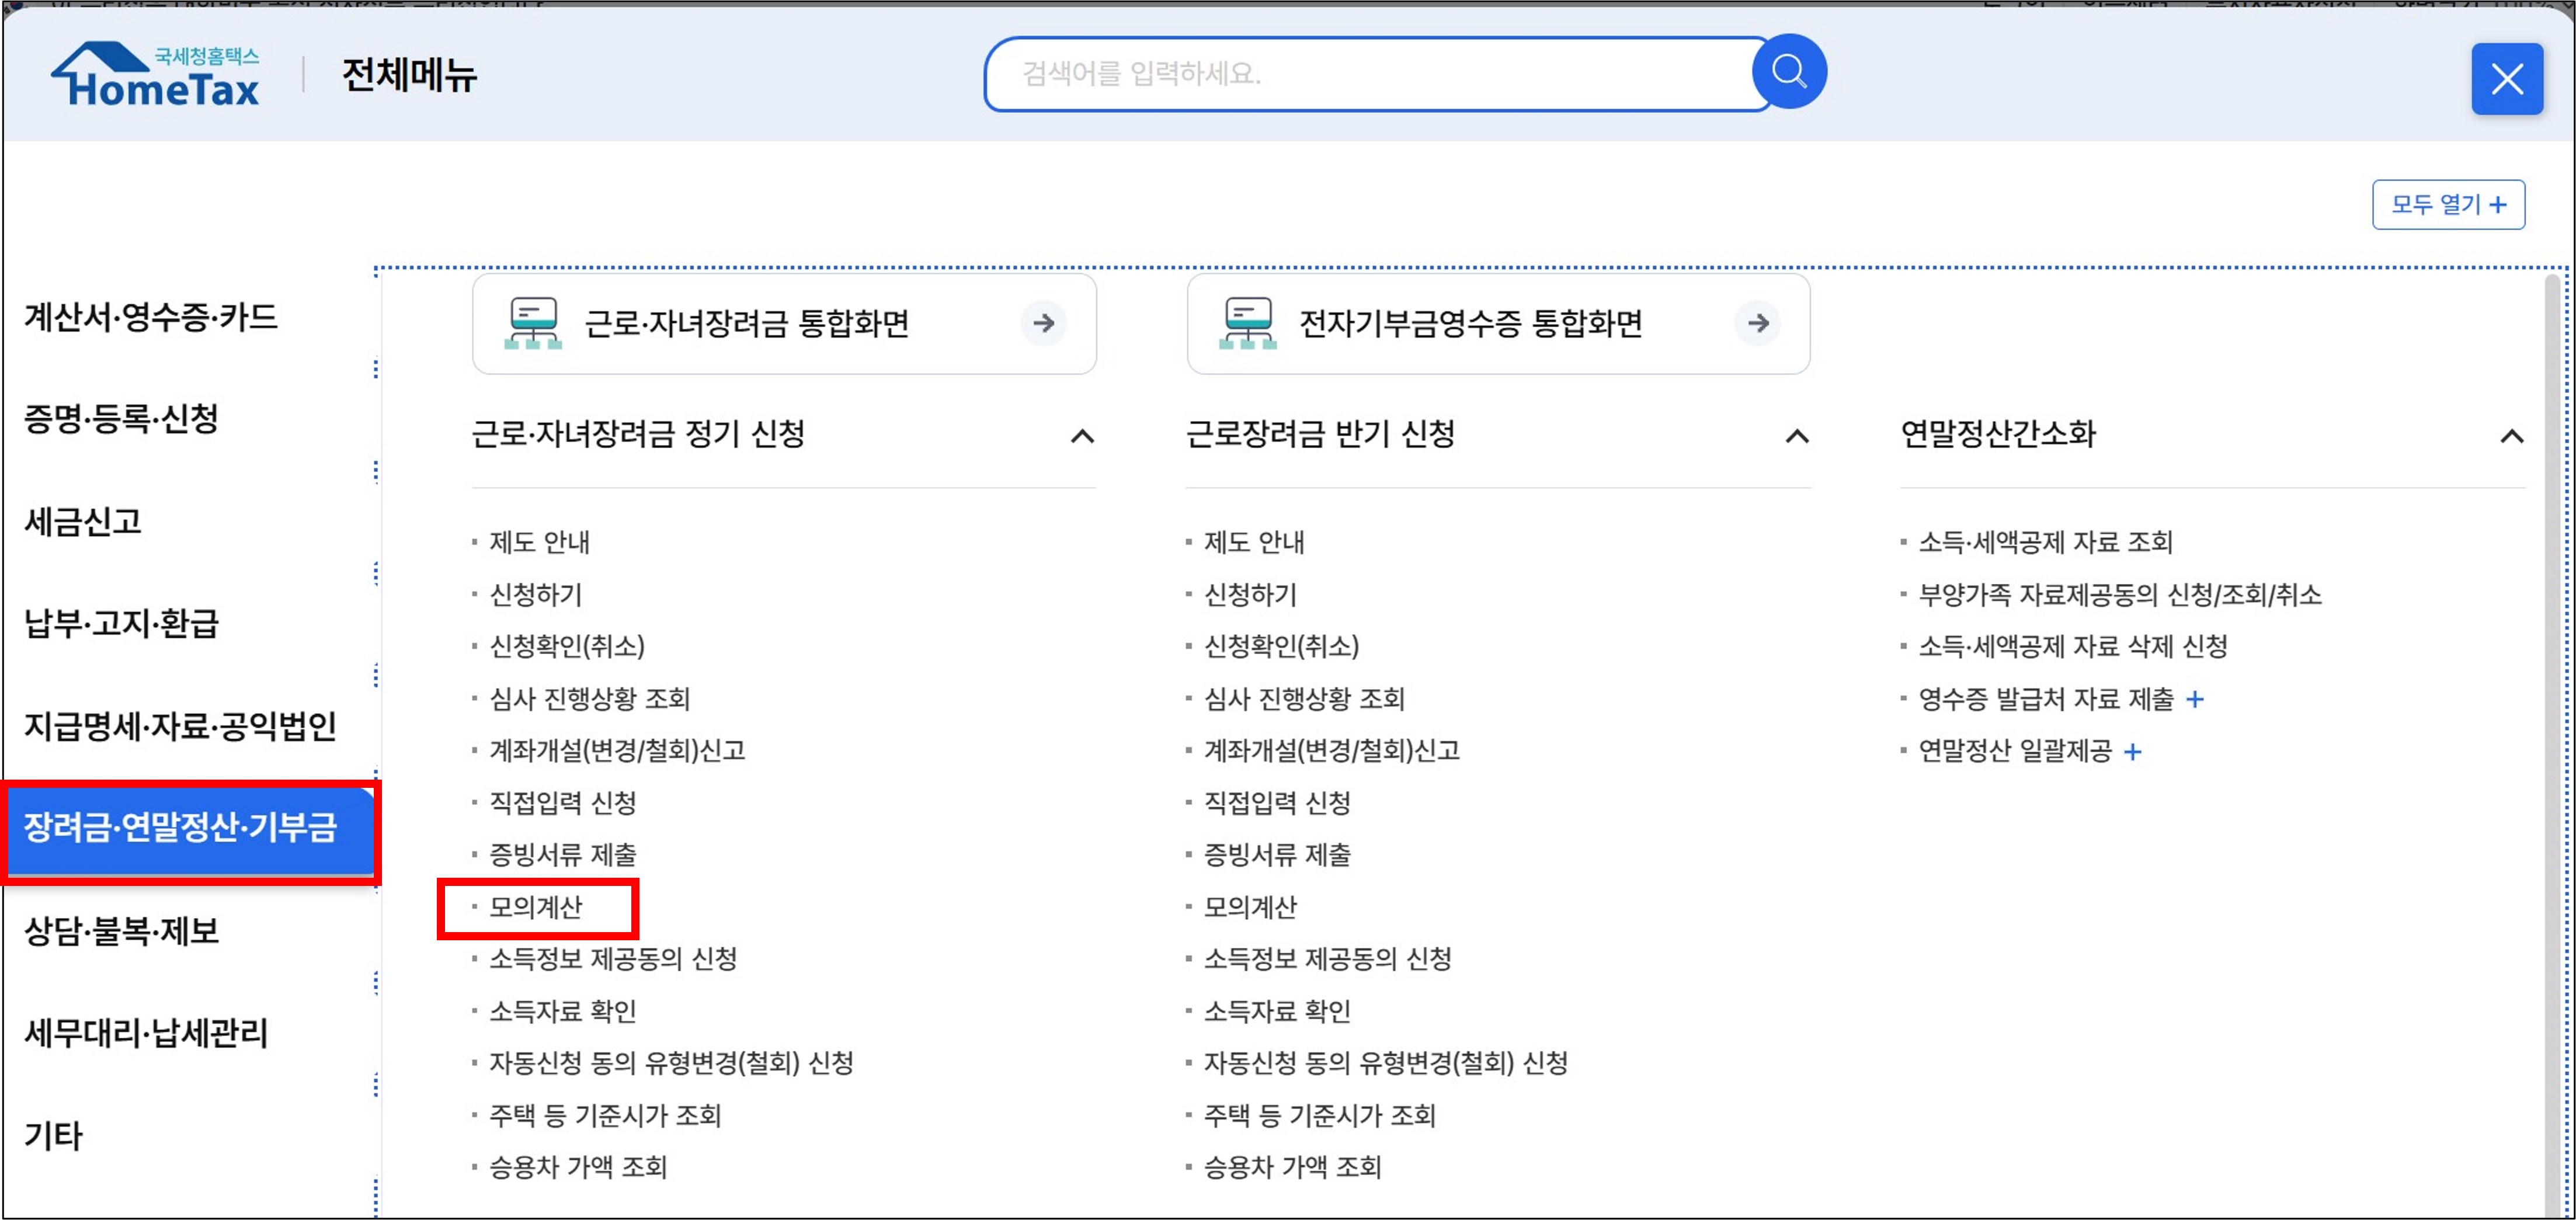Close the 전체메뉴 panel with X button
Image resolution: width=2576 pixels, height=1220 pixels.
coord(2506,79)
